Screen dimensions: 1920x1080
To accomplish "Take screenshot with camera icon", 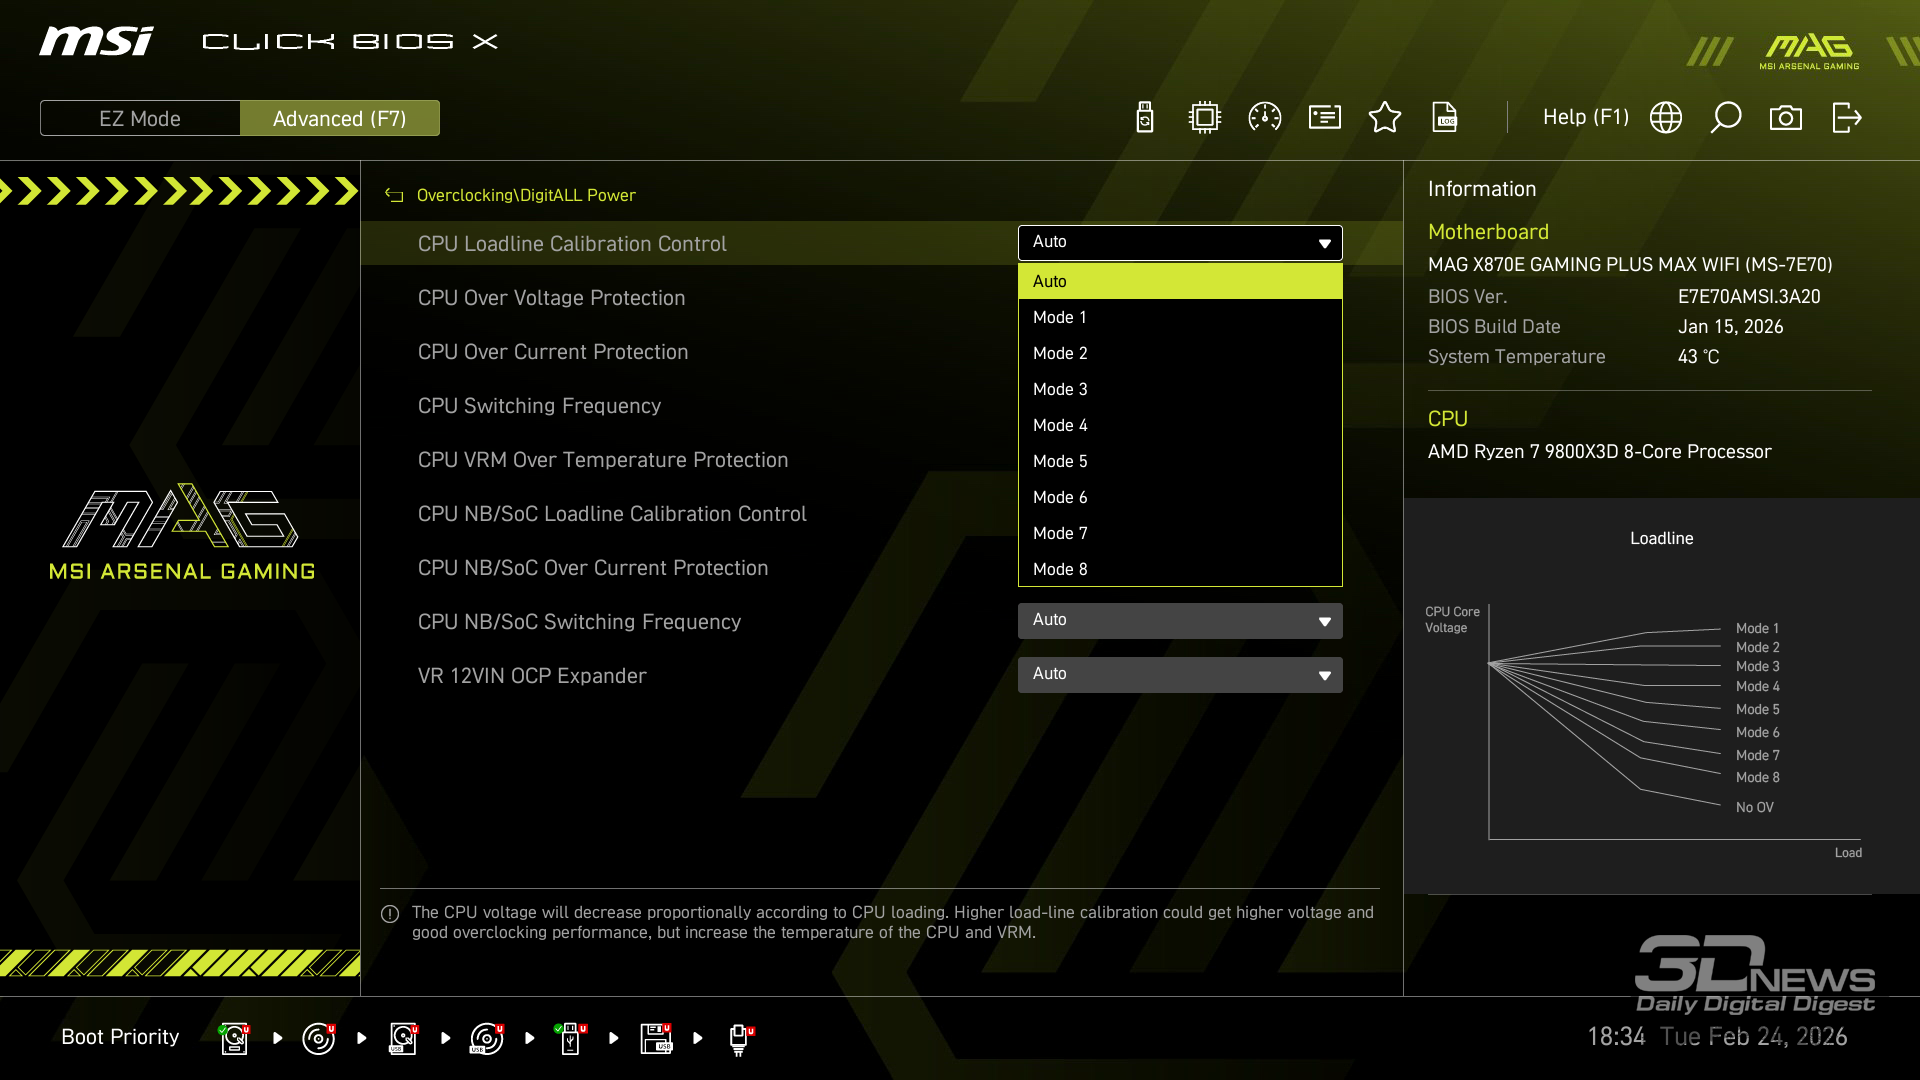I will click(x=1786, y=117).
